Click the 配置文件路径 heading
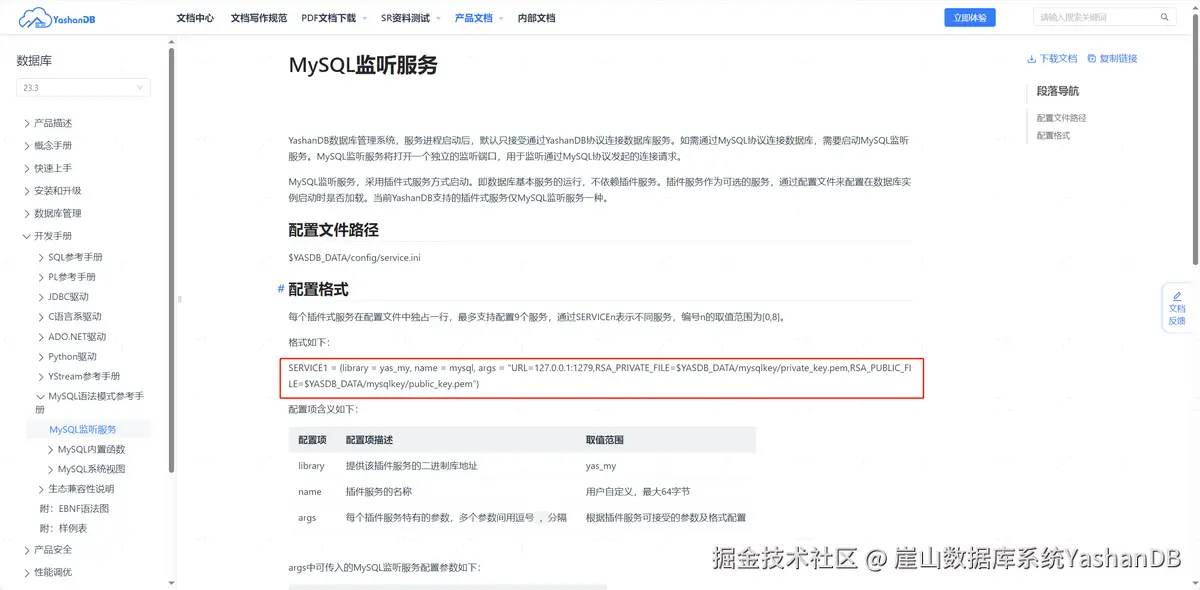The height and width of the screenshot is (590, 1200). coord(333,230)
